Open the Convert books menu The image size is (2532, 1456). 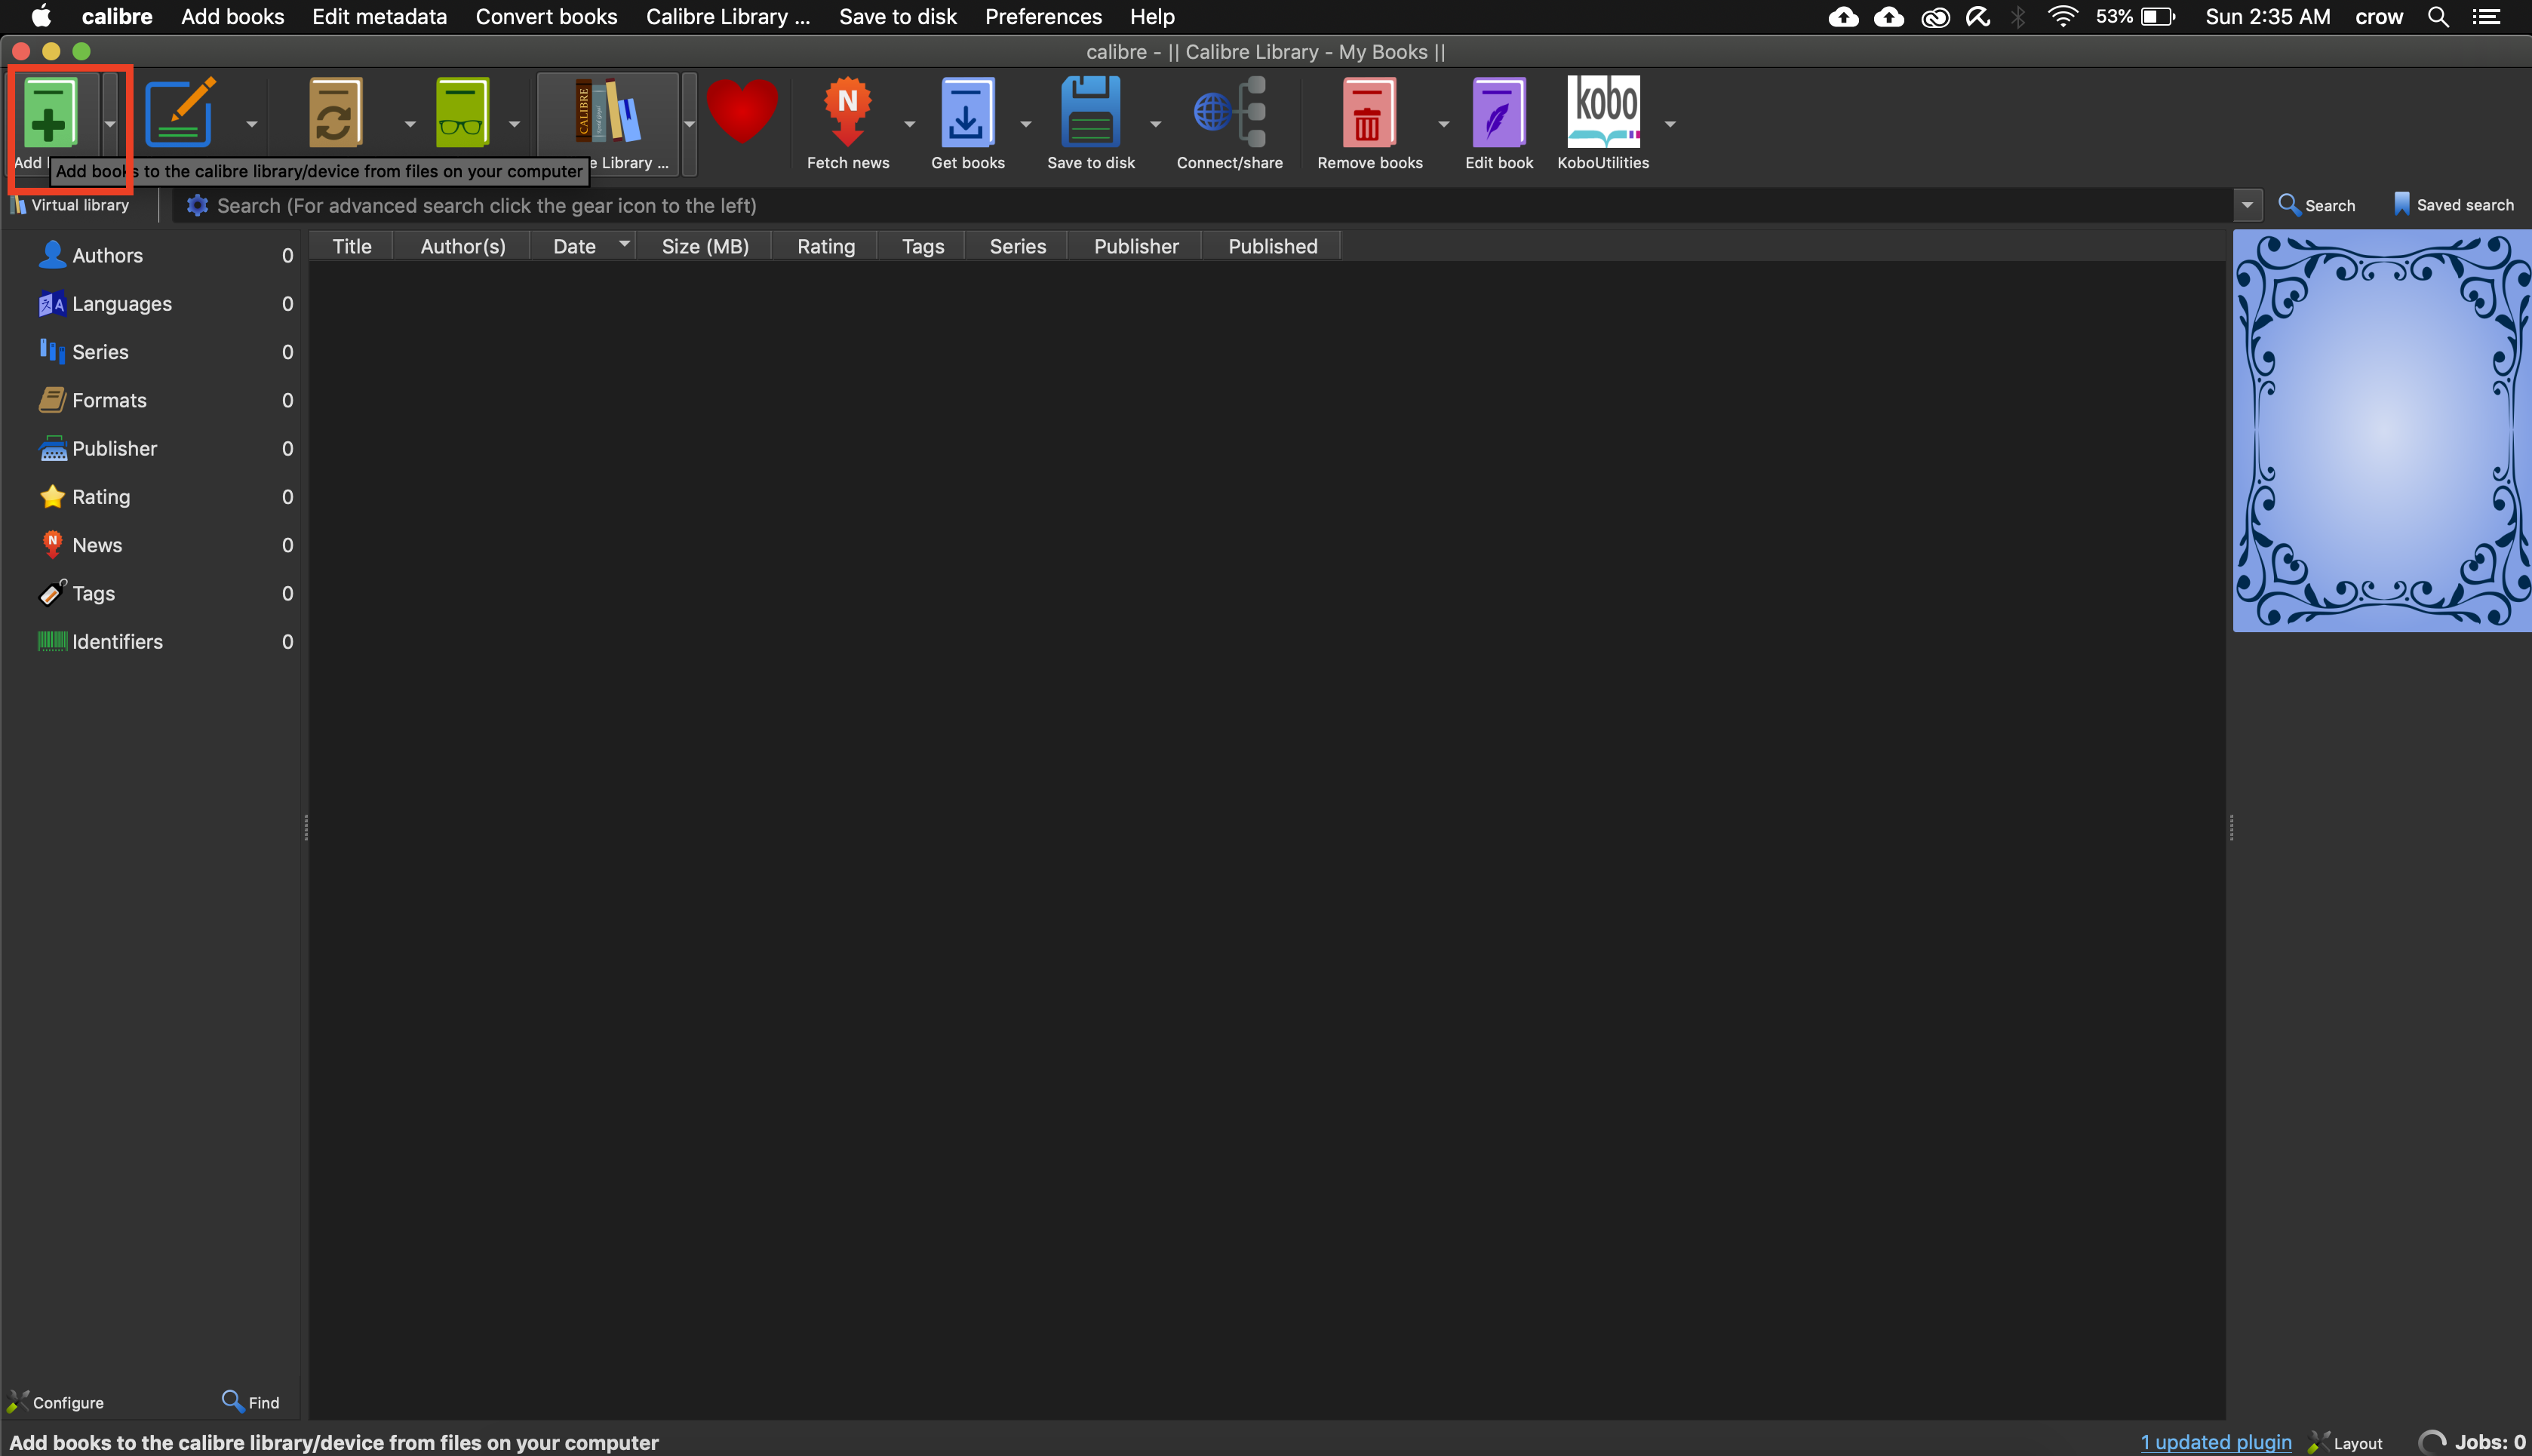(546, 16)
